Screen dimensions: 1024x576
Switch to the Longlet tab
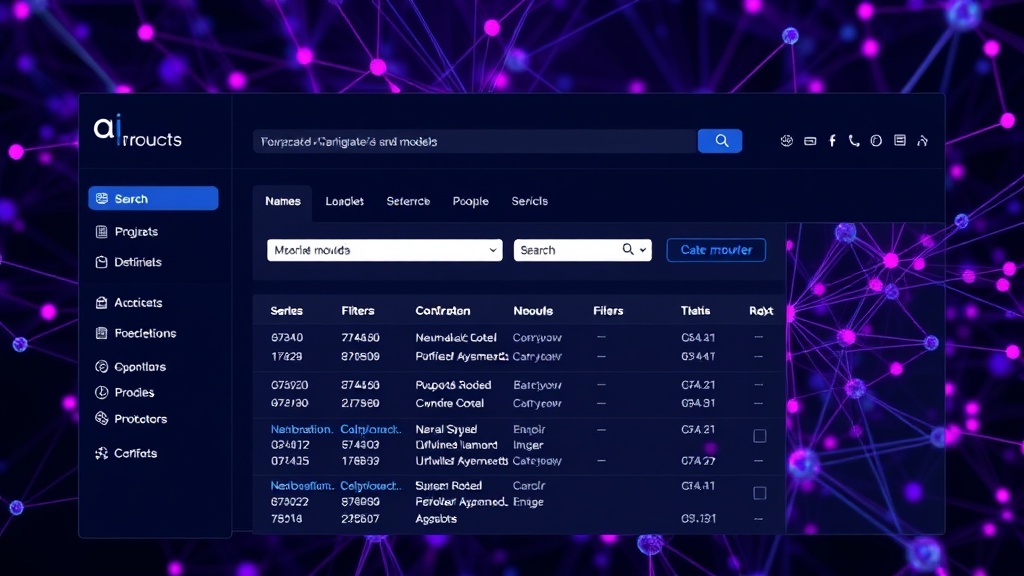[344, 201]
